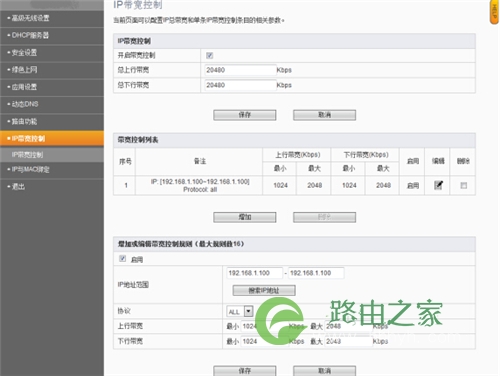Focus the 下行带宽 最小 field showing 1024

coord(265,341)
